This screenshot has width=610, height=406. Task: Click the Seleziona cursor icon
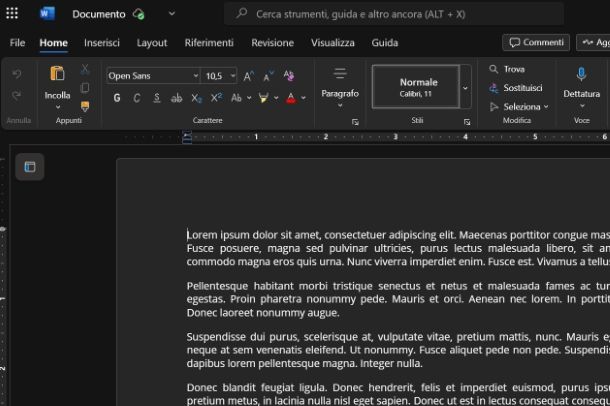click(494, 107)
